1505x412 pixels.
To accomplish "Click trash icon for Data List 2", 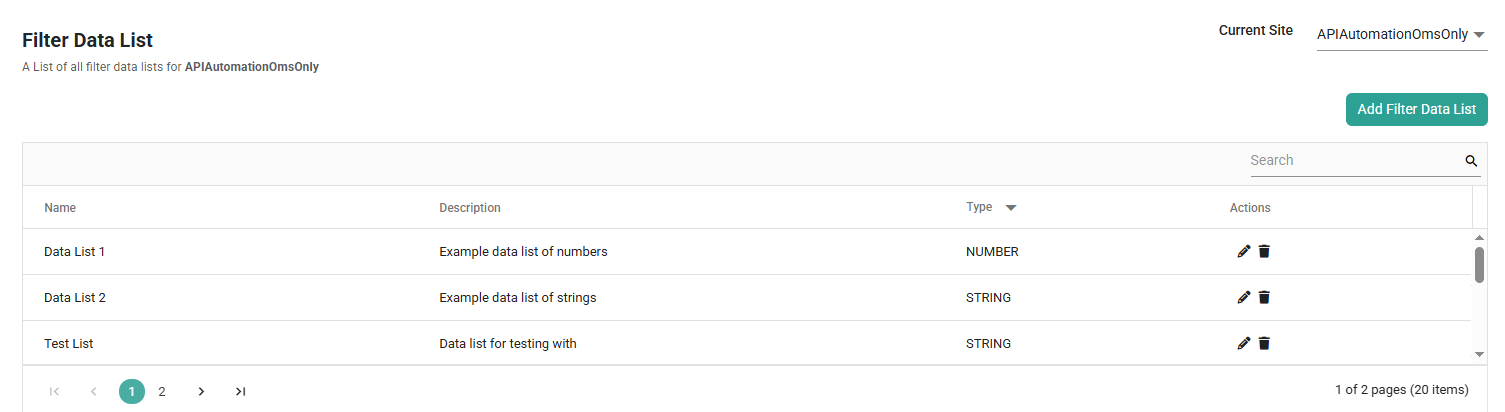I will [x=1264, y=298].
